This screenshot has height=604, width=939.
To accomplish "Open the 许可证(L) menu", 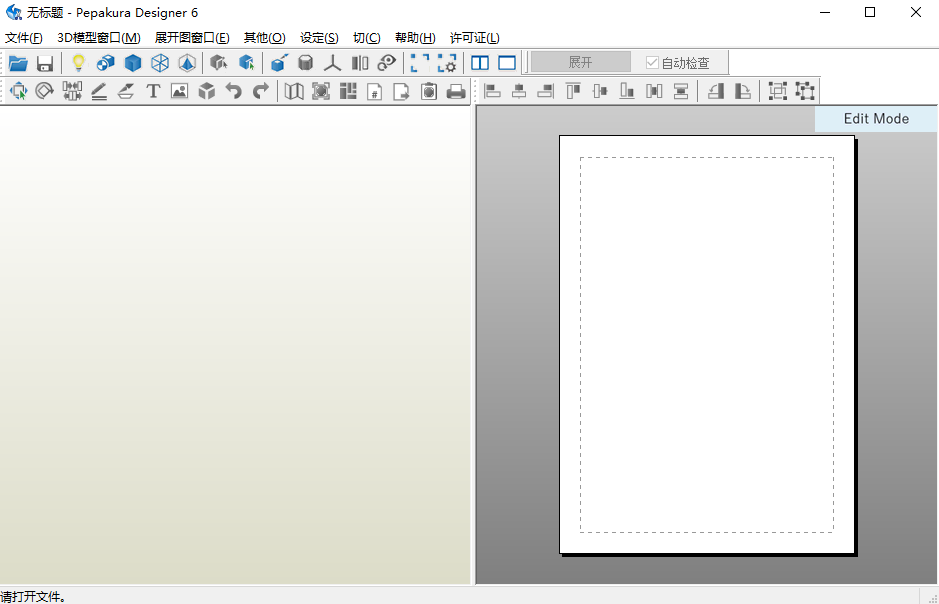I will coord(475,38).
